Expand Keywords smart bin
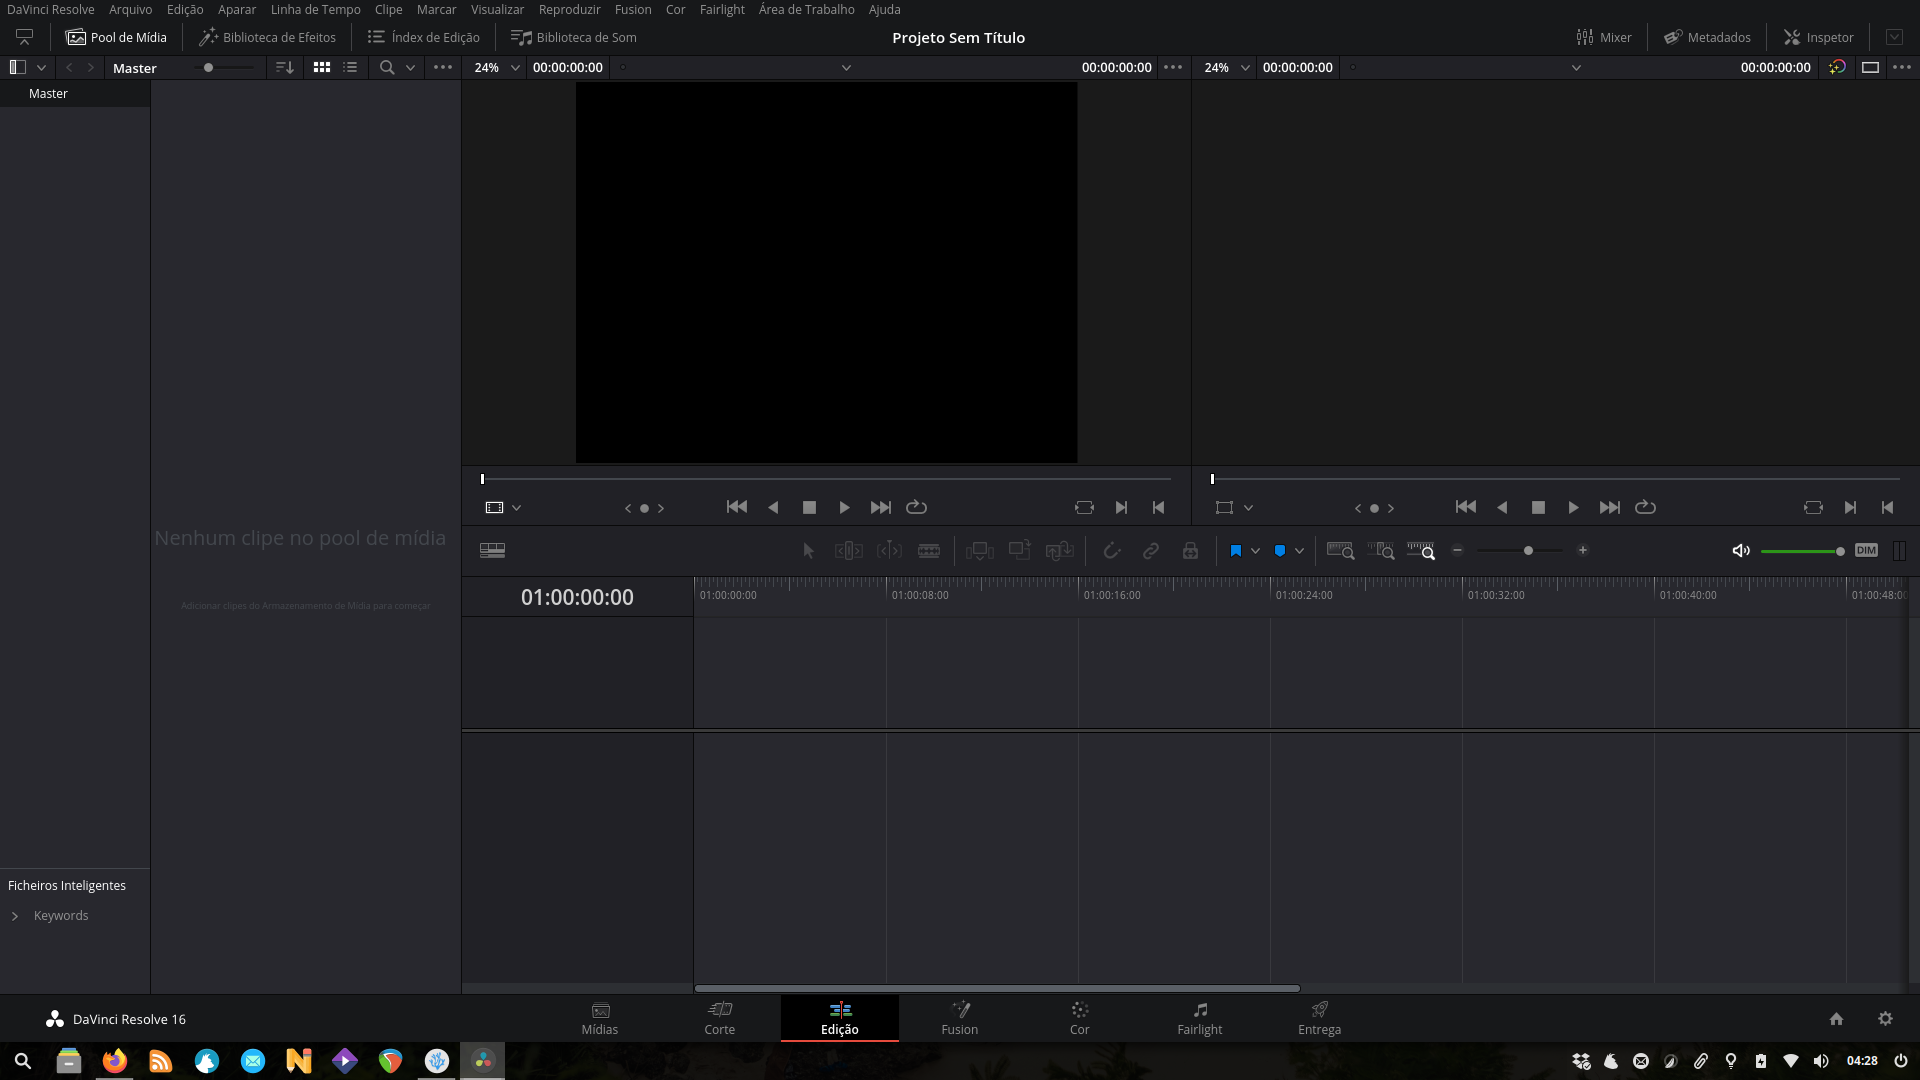Image resolution: width=1920 pixels, height=1080 pixels. (x=15, y=916)
